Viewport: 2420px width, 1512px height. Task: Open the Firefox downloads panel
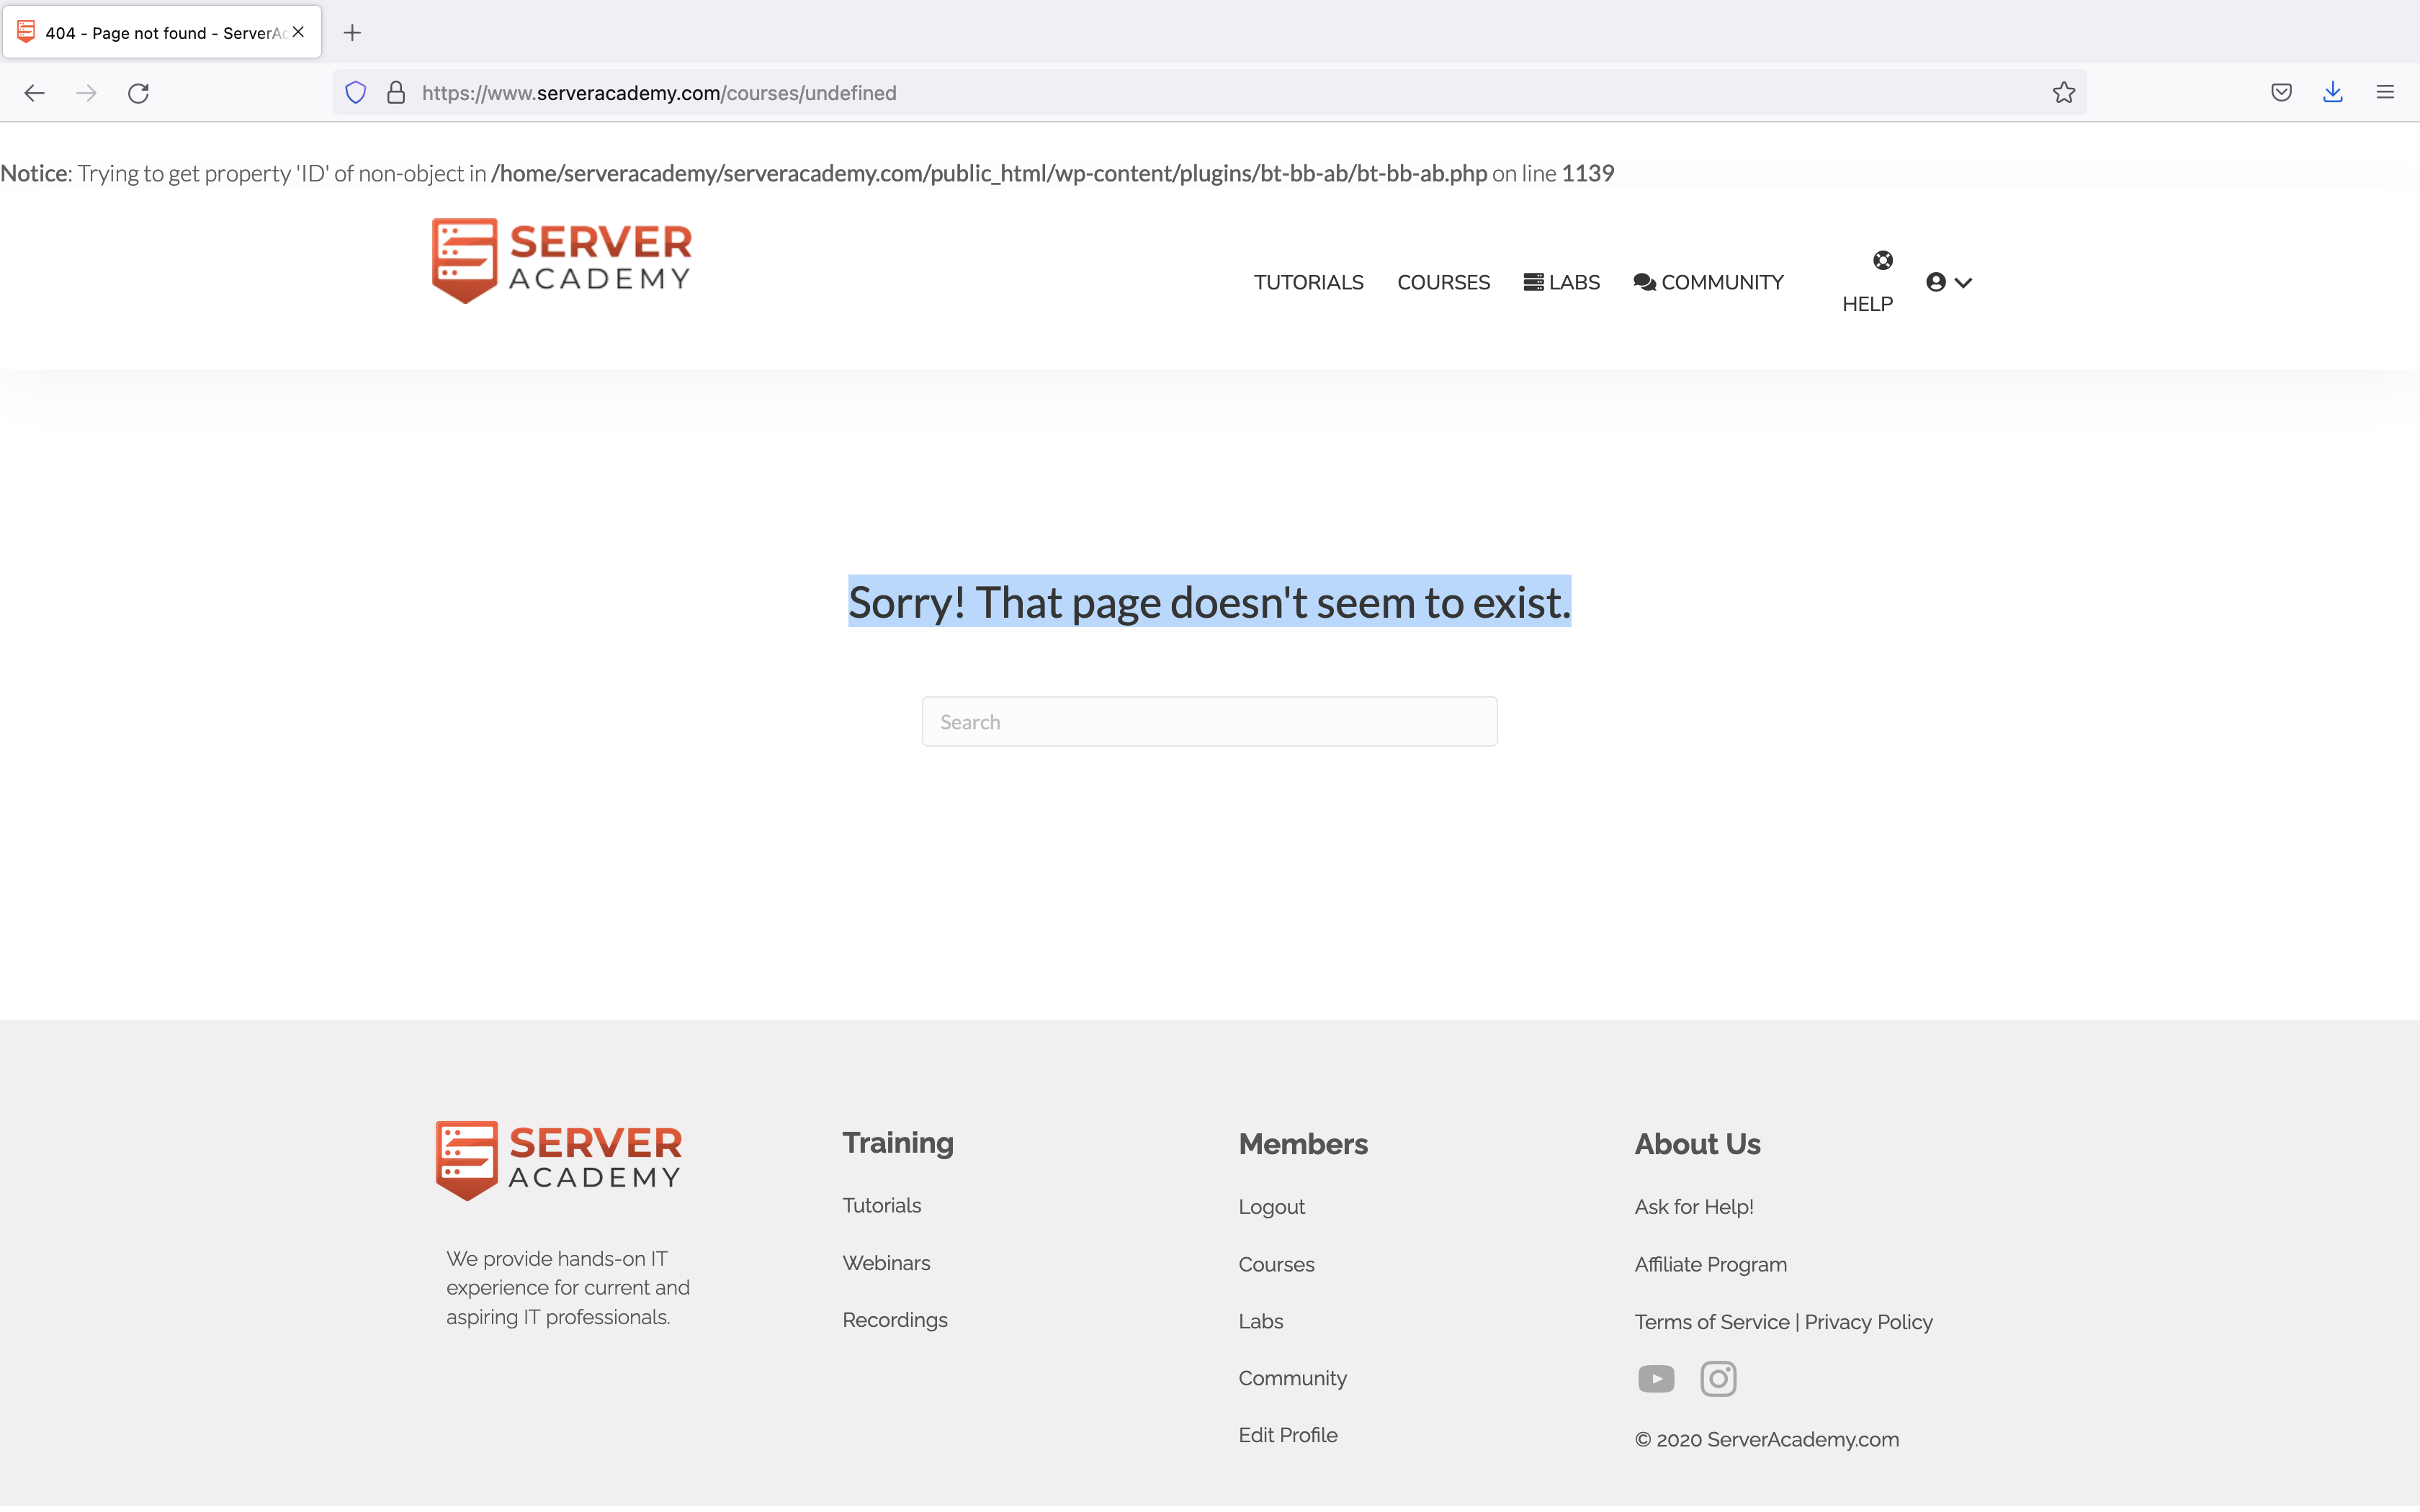pos(2332,93)
